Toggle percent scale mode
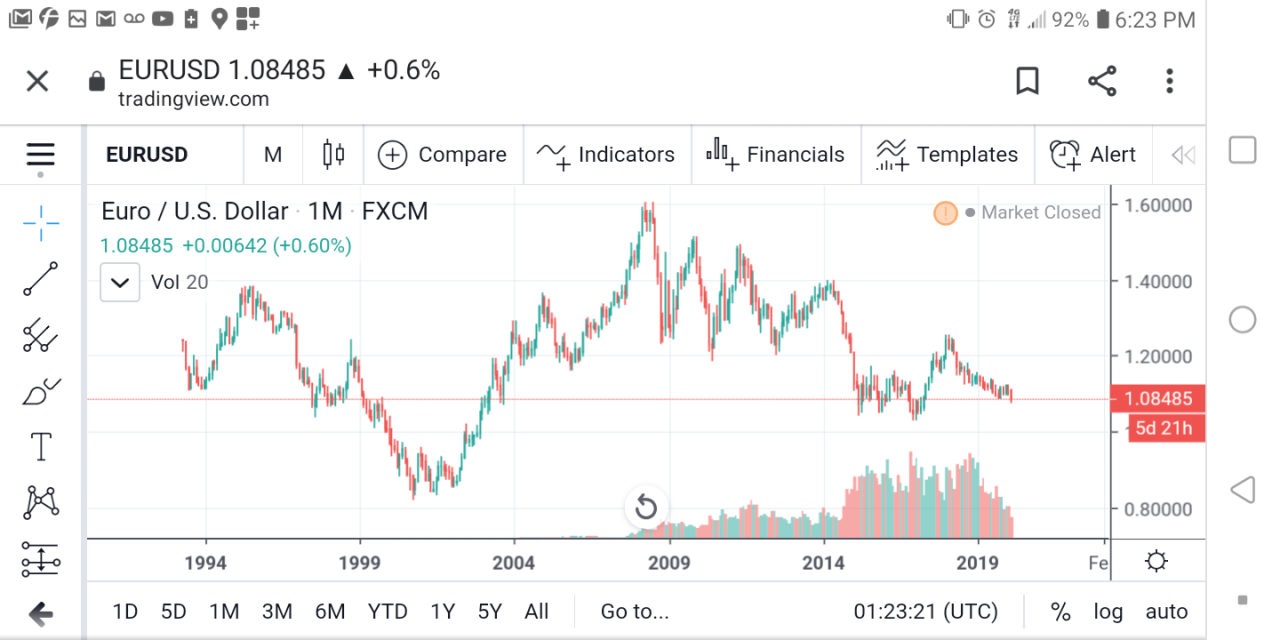Image resolution: width=1280 pixels, height=640 pixels. [1060, 612]
